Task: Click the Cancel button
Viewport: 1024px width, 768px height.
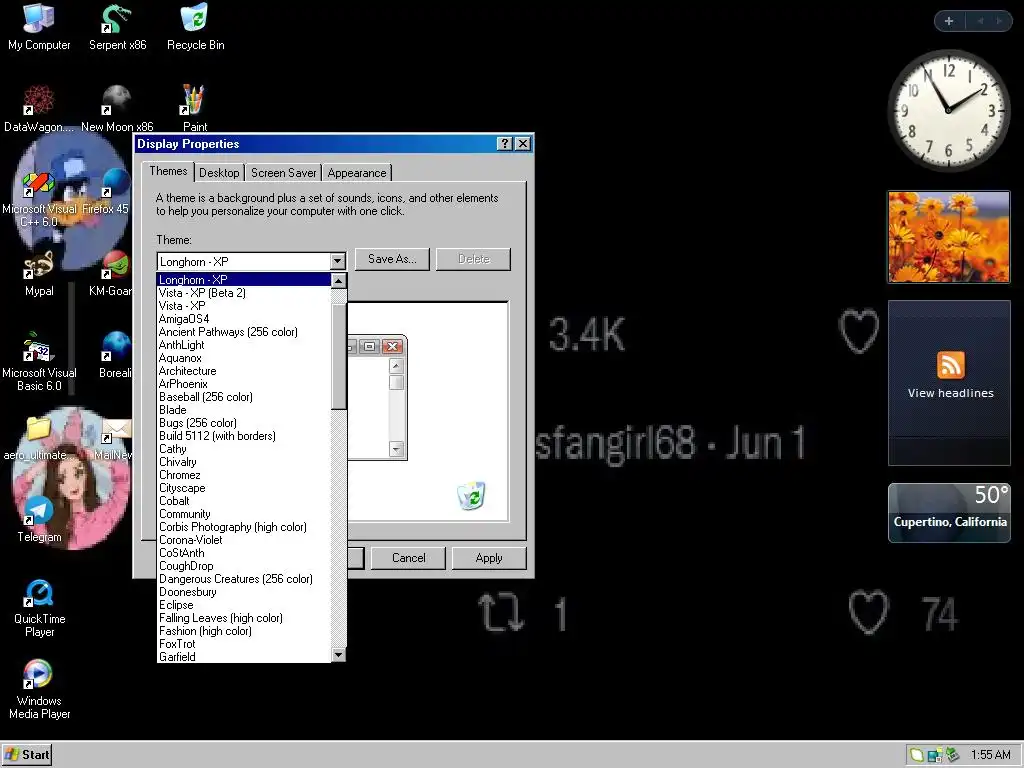Action: [408, 558]
